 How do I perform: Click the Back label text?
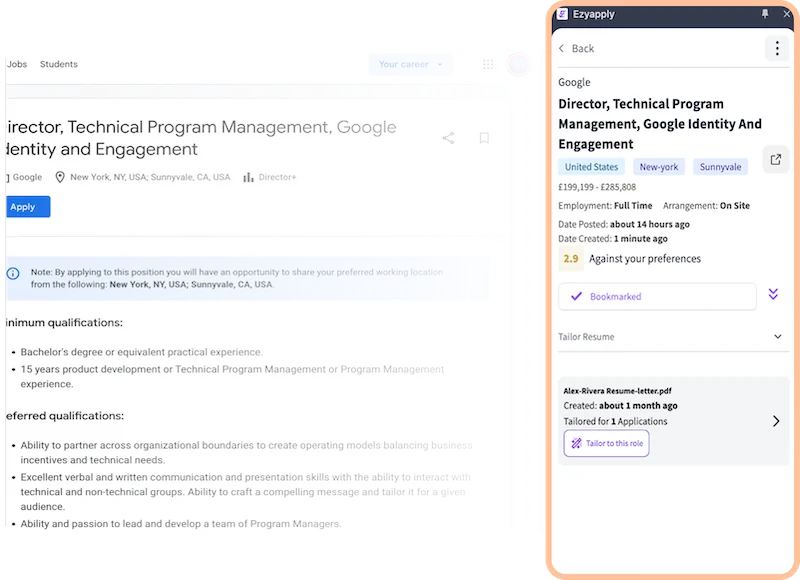point(583,48)
